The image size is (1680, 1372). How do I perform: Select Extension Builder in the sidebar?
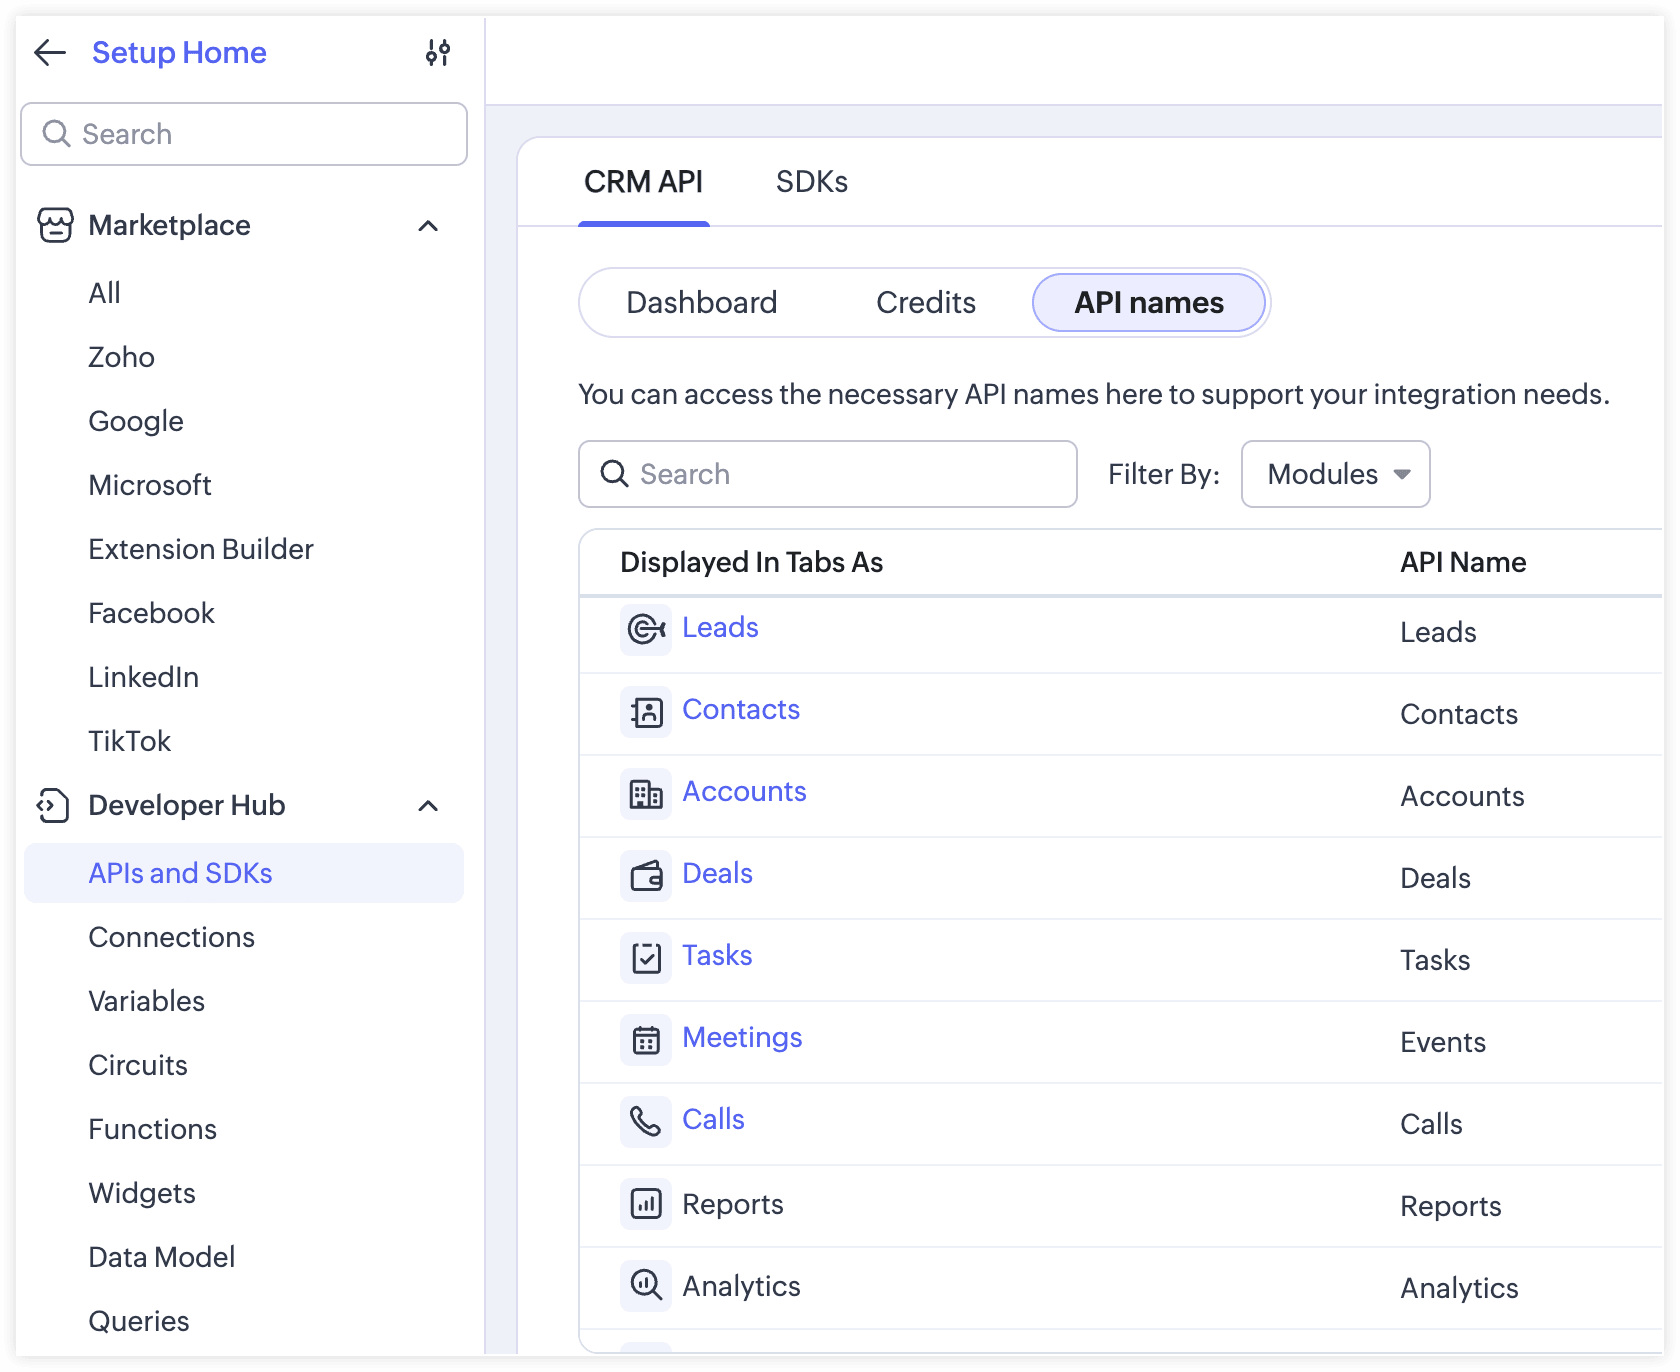coord(200,550)
